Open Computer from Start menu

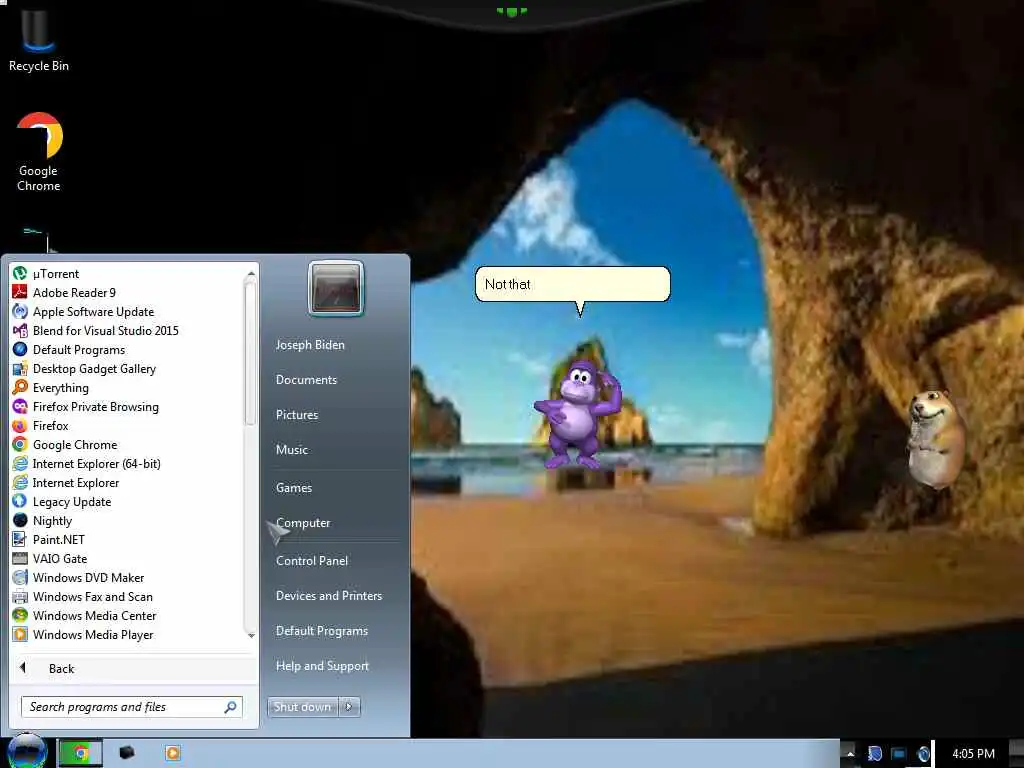[303, 523]
